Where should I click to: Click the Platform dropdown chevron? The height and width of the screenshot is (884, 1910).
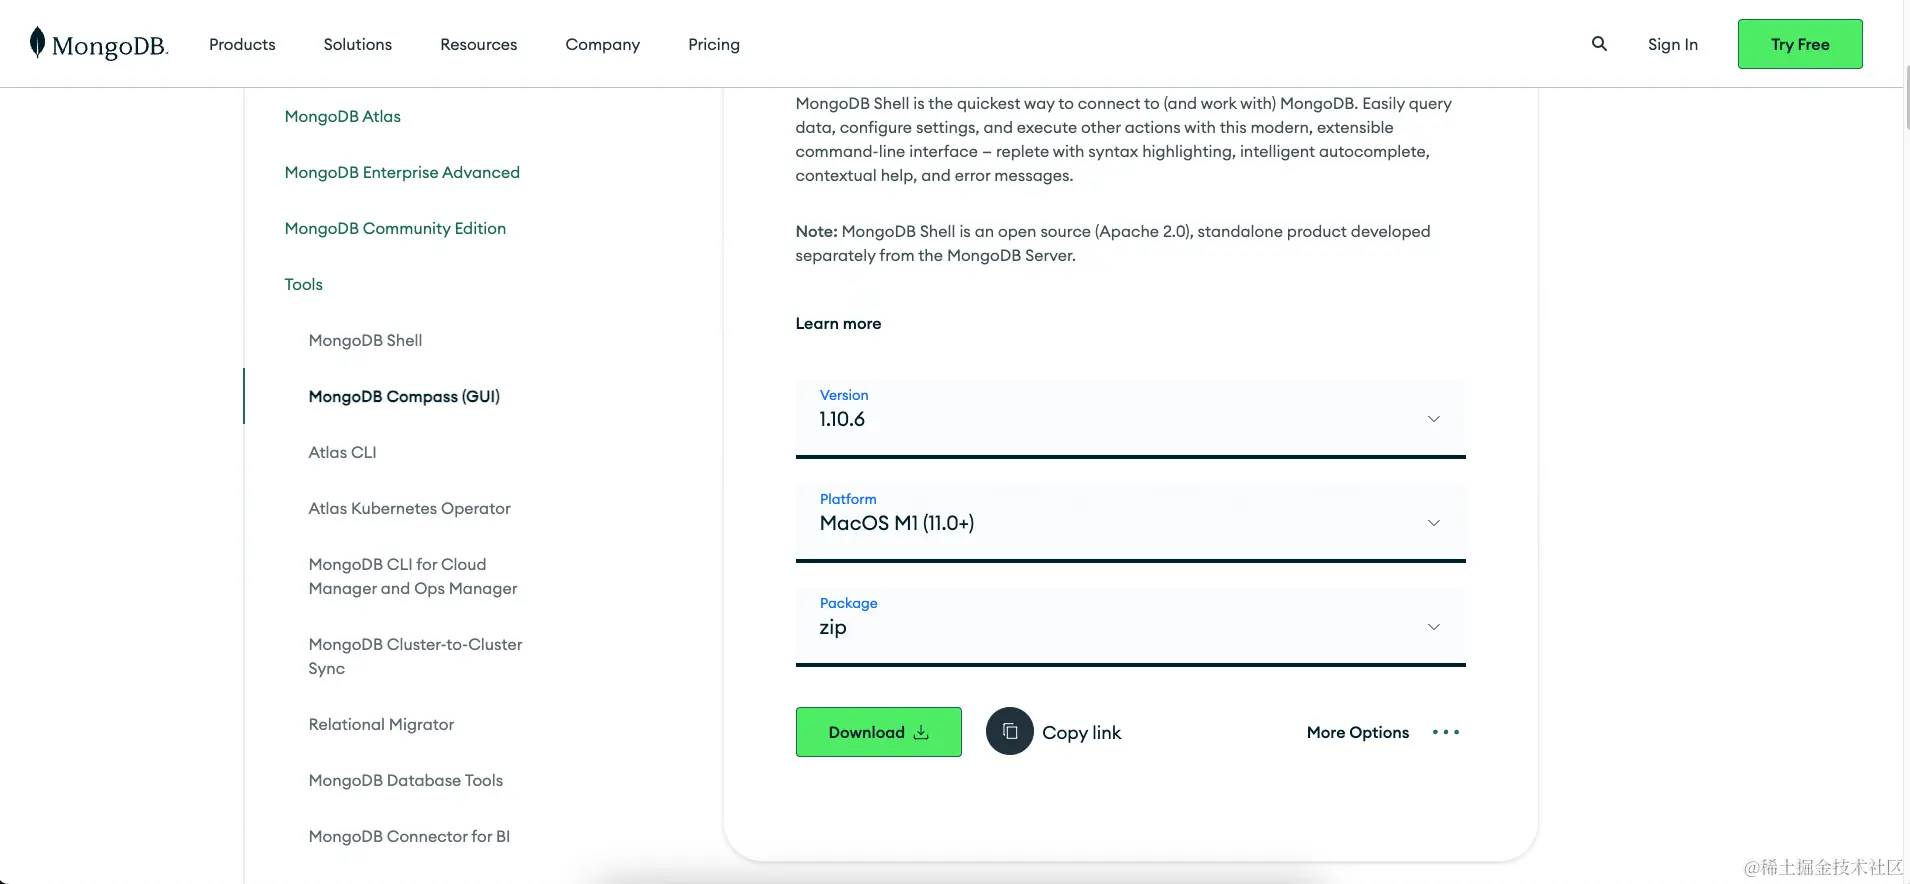(x=1434, y=522)
